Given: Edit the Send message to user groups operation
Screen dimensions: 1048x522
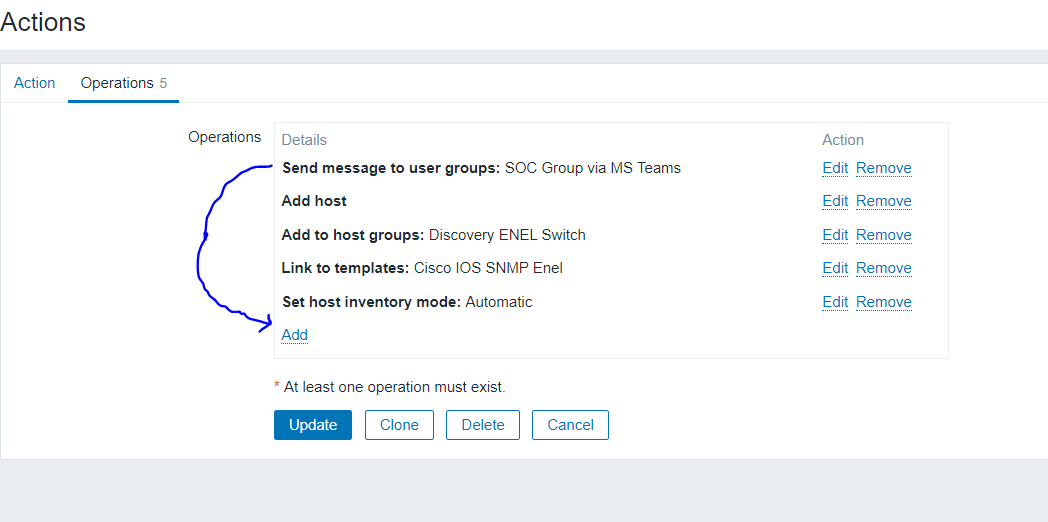Looking at the screenshot, I should [835, 168].
